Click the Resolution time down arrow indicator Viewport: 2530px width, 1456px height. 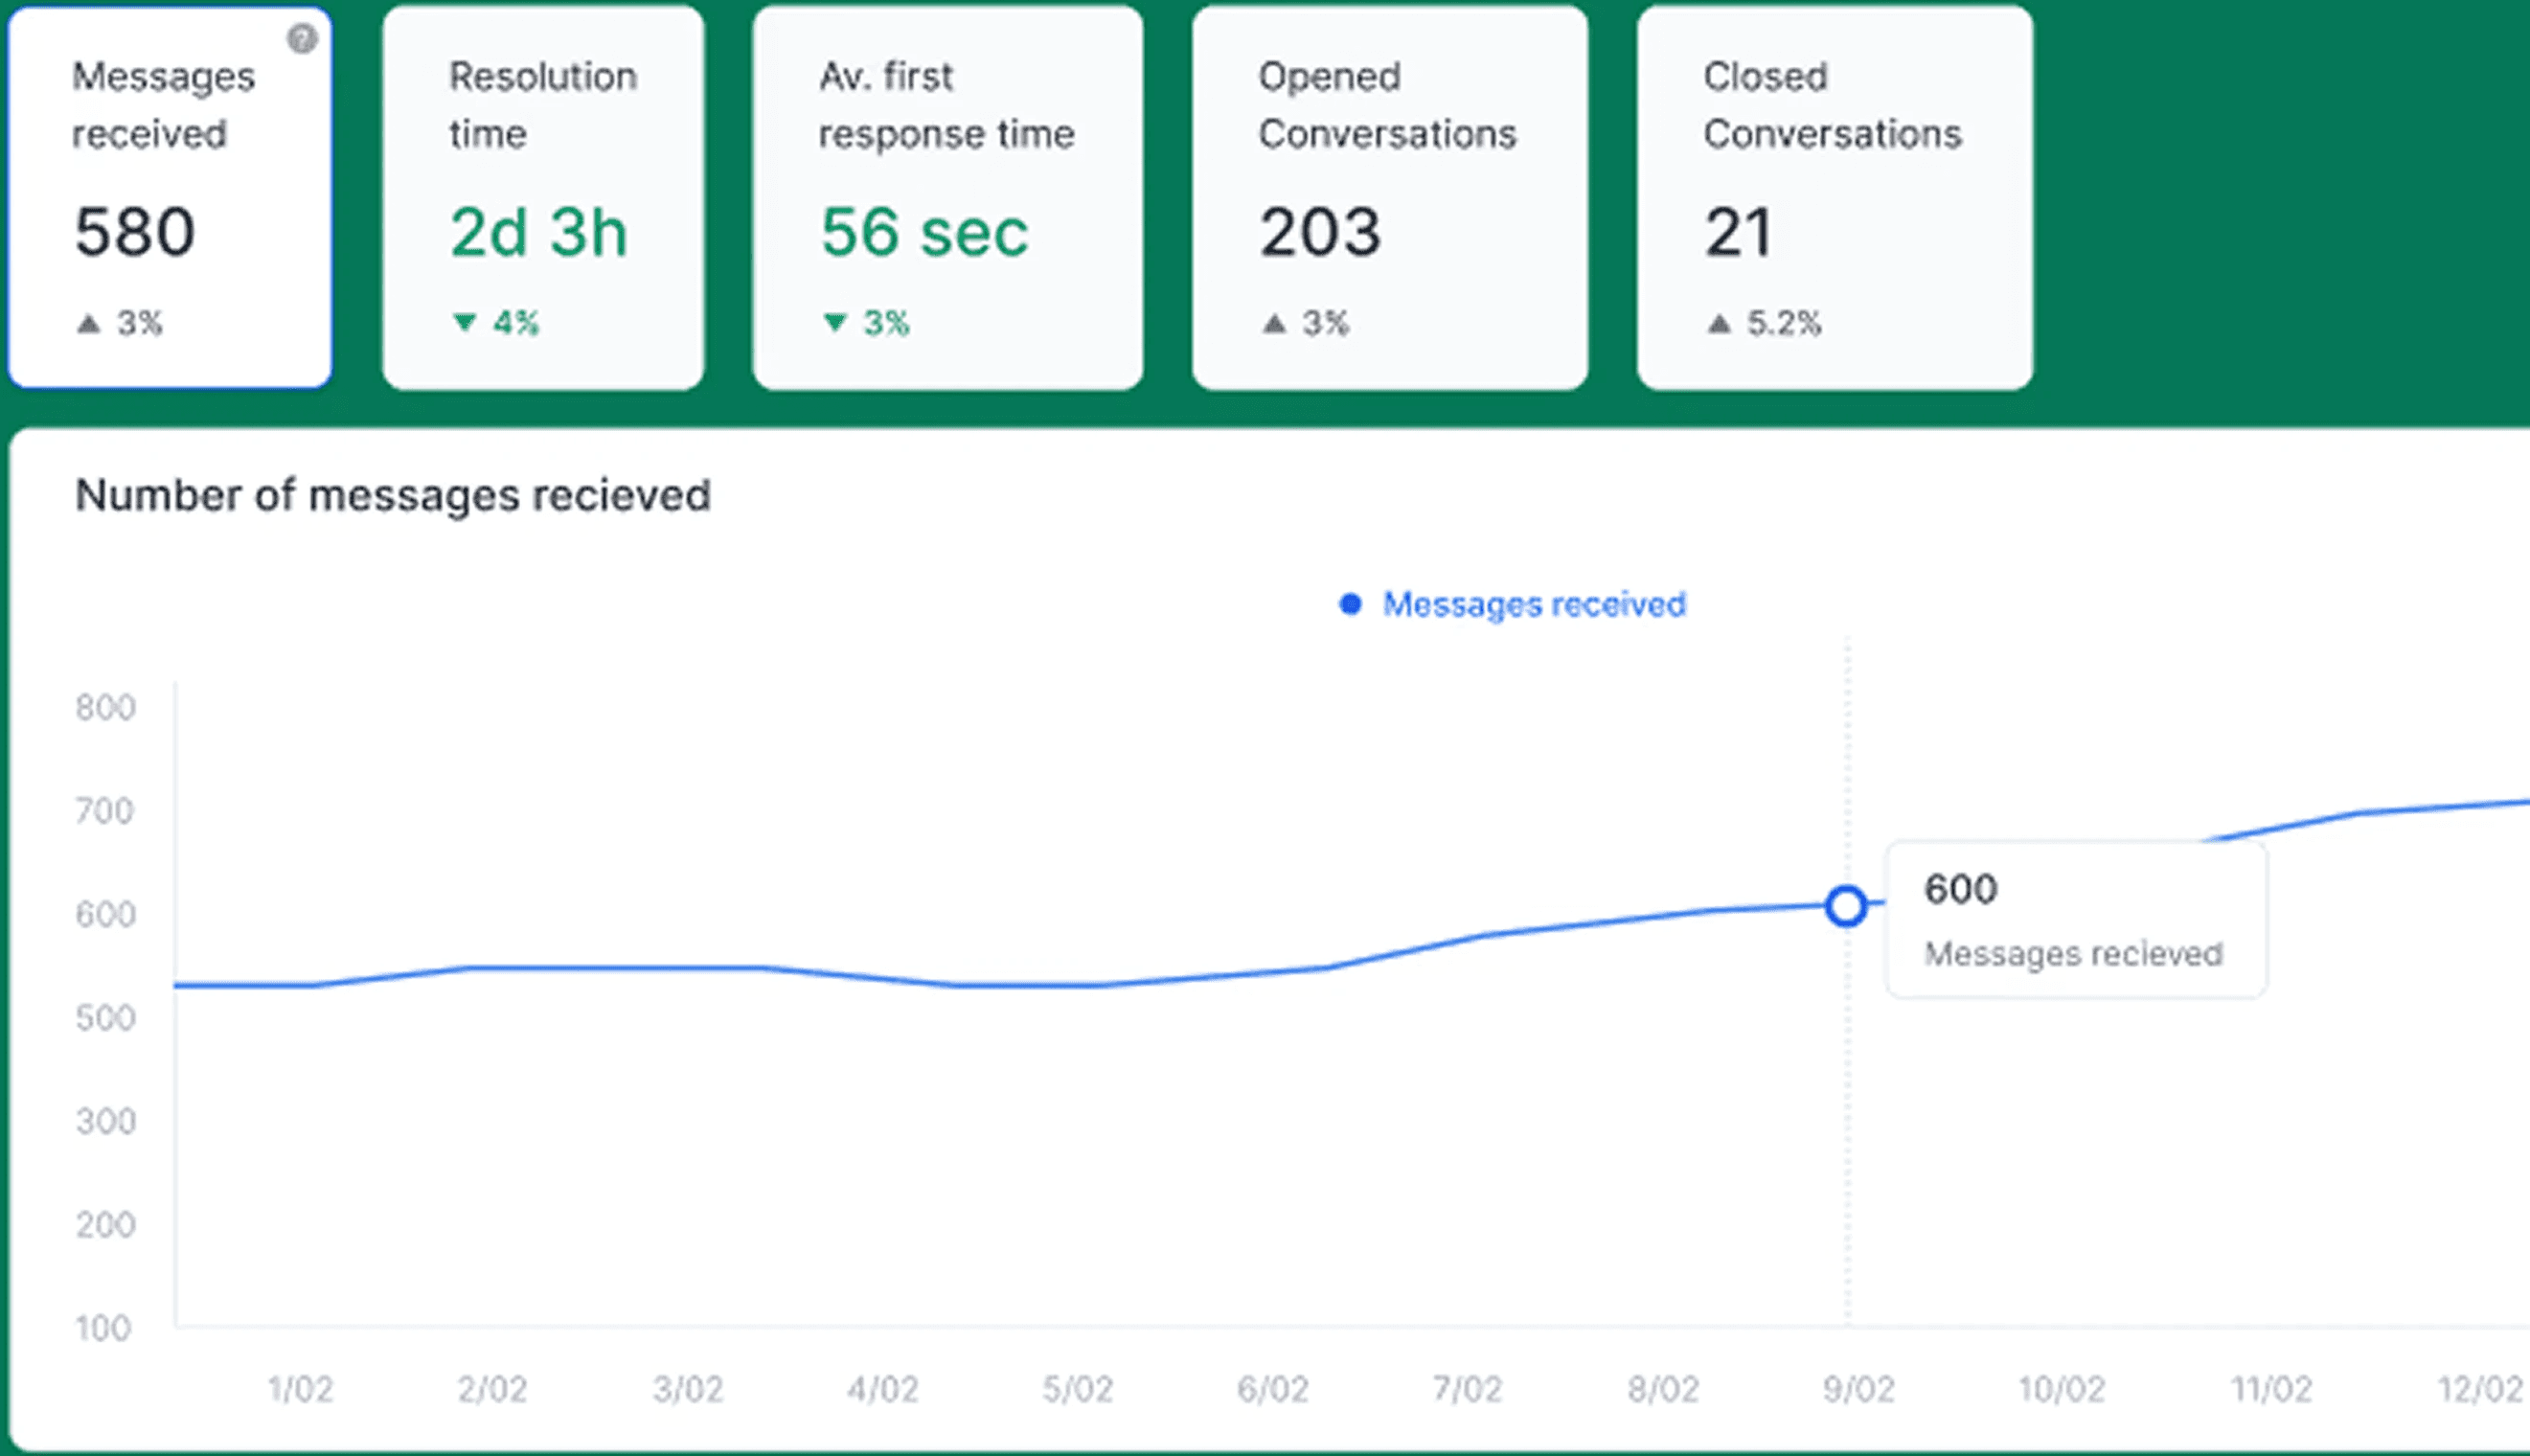[464, 322]
